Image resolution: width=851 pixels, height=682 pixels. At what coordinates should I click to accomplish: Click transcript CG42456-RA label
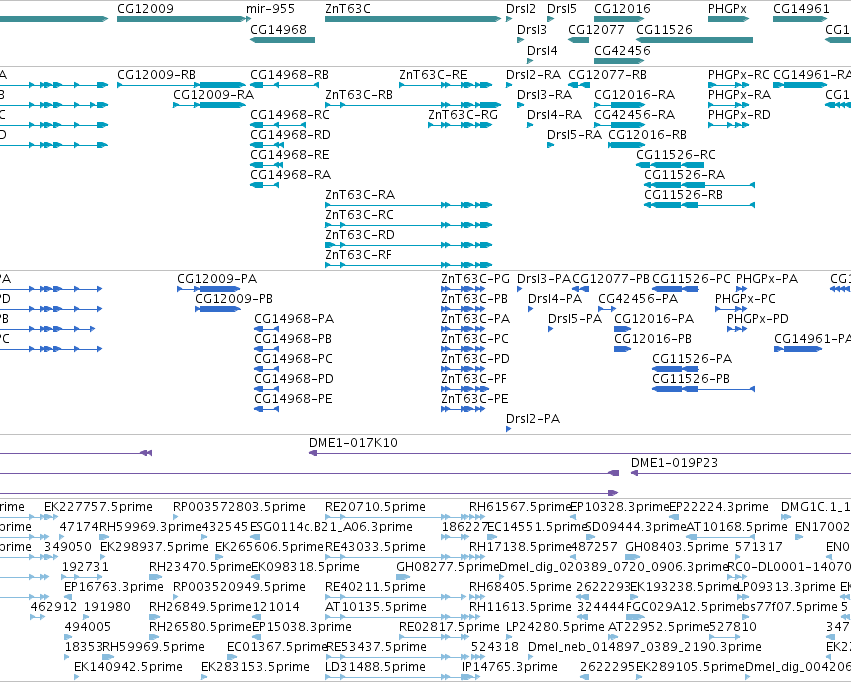coord(634,114)
